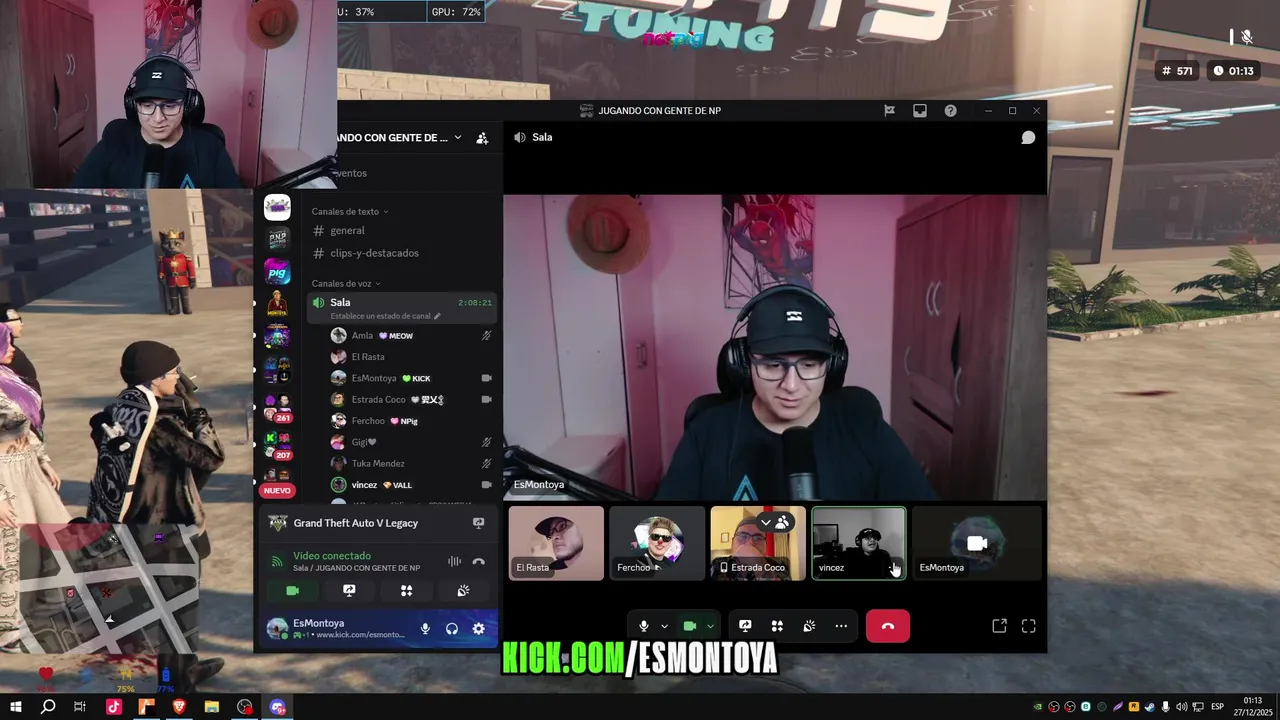Open PNP server icon in sidebar
The height and width of the screenshot is (720, 1280).
click(x=277, y=239)
